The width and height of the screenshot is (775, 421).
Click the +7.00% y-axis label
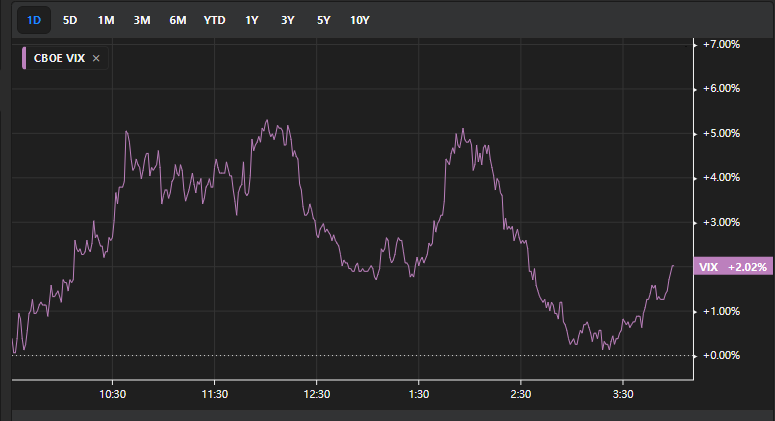720,44
